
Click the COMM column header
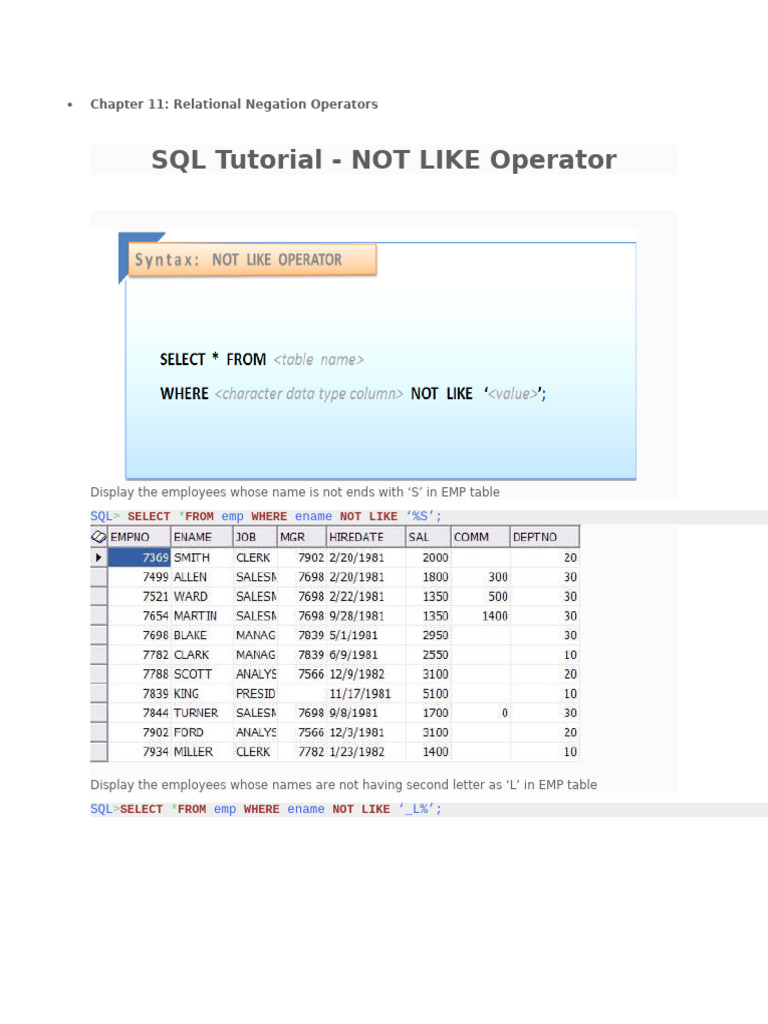point(480,537)
